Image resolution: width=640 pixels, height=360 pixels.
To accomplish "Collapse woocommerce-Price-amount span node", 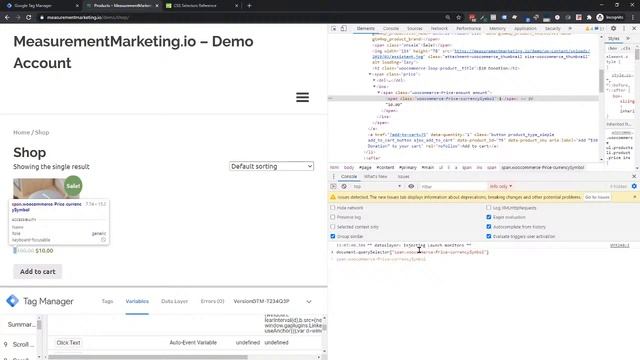I will point(379,93).
